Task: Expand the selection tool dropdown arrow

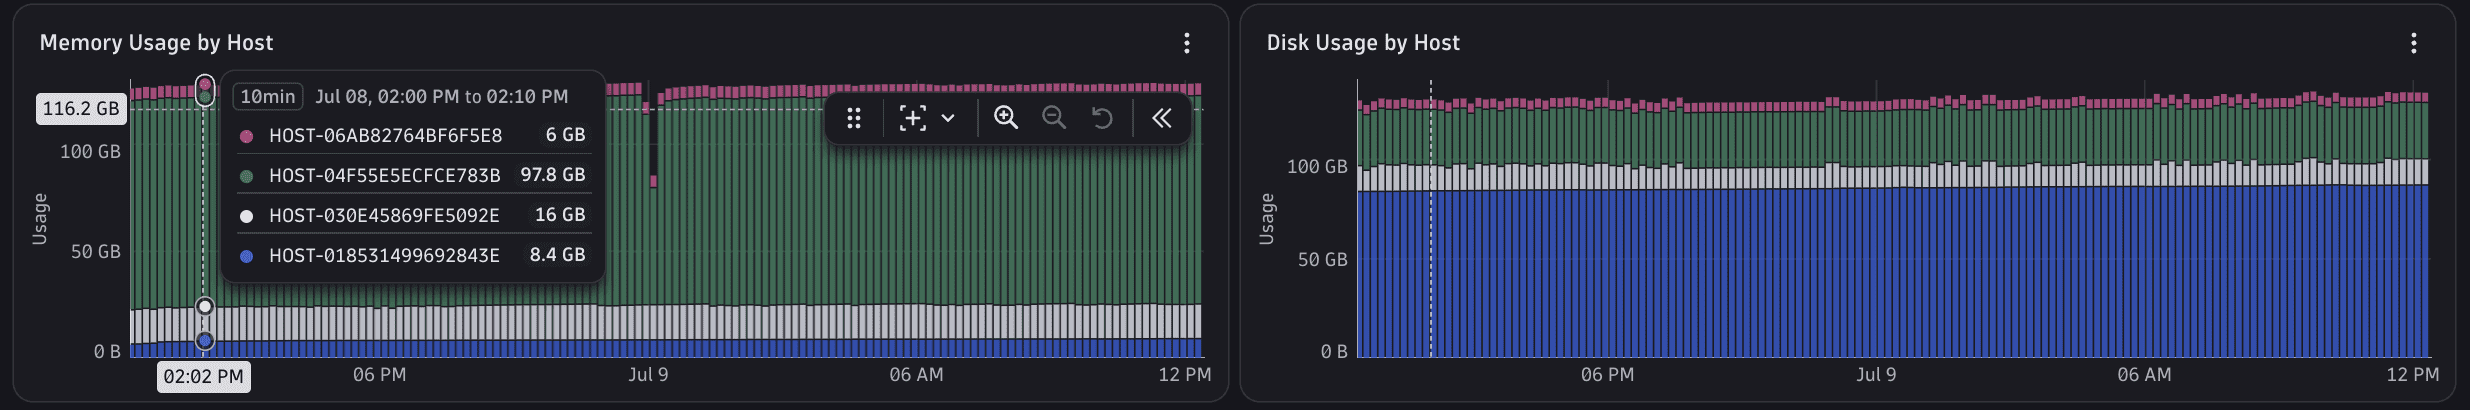Action: [x=948, y=118]
